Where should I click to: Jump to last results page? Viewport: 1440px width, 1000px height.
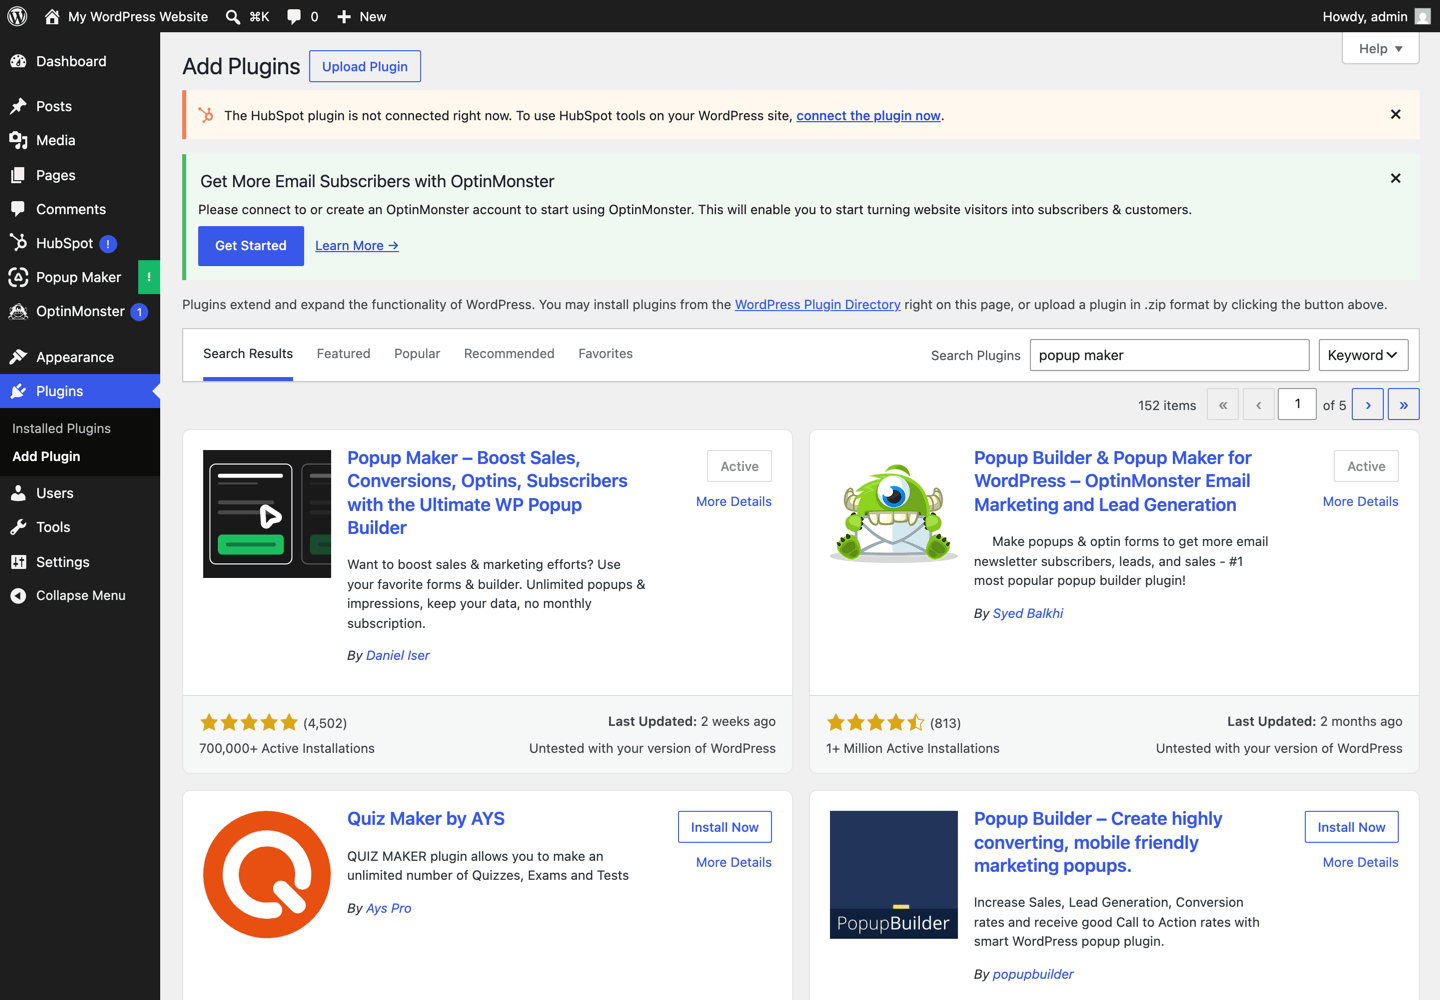1403,404
